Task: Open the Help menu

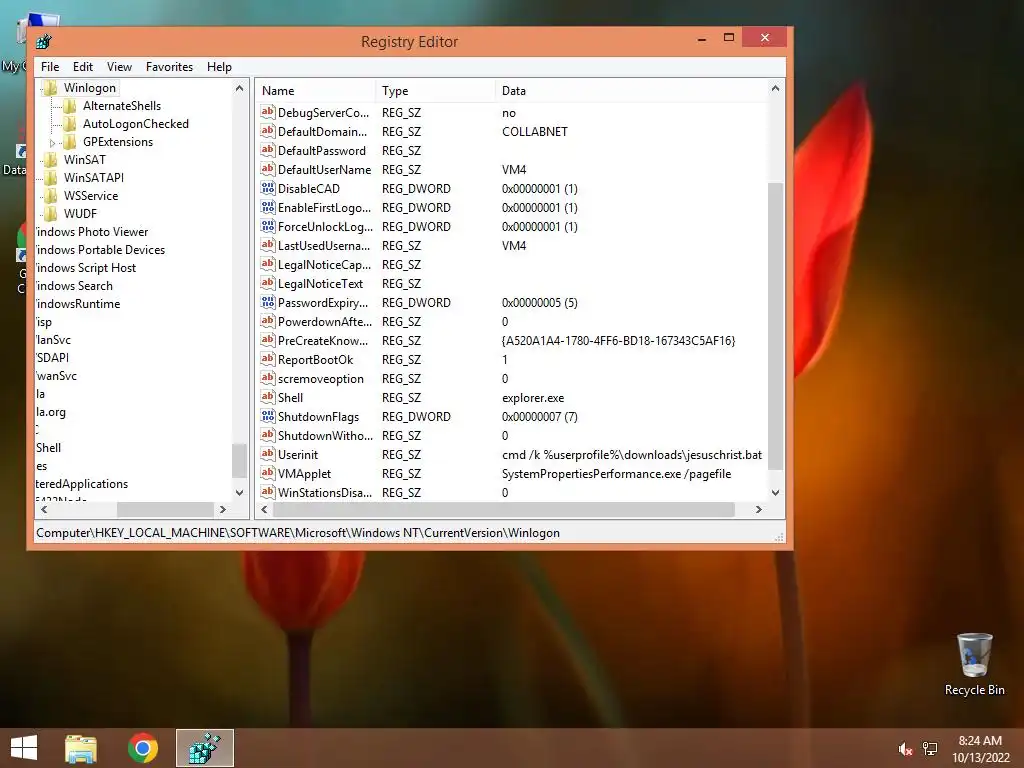Action: pyautogui.click(x=219, y=67)
